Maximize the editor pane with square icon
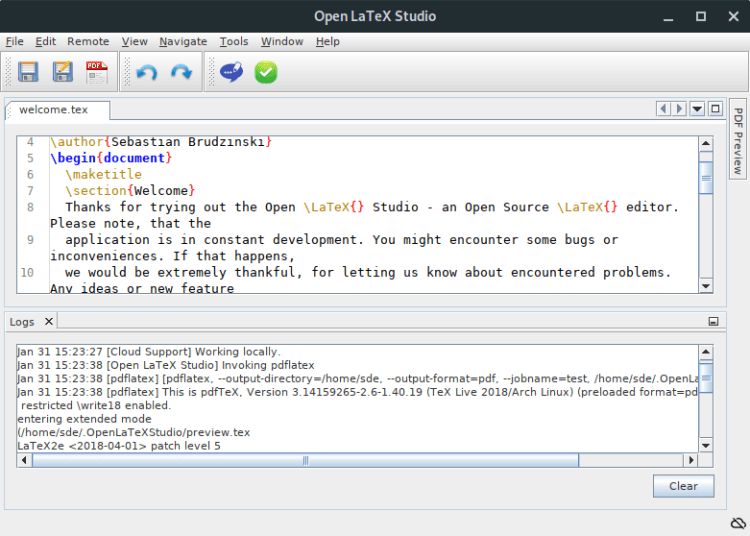750x536 pixels. 715,109
